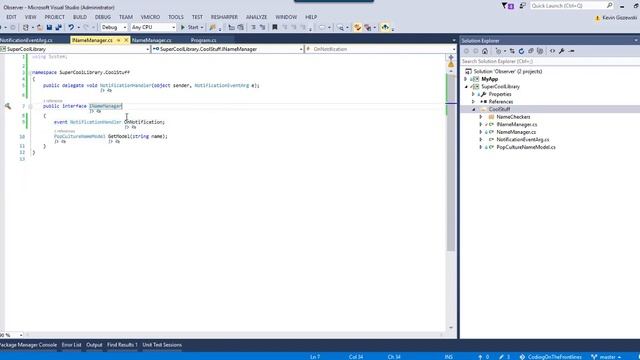The width and height of the screenshot is (640, 360).
Task: Click the Home icon in Solution Explorer
Action: pyautogui.click(x=485, y=51)
